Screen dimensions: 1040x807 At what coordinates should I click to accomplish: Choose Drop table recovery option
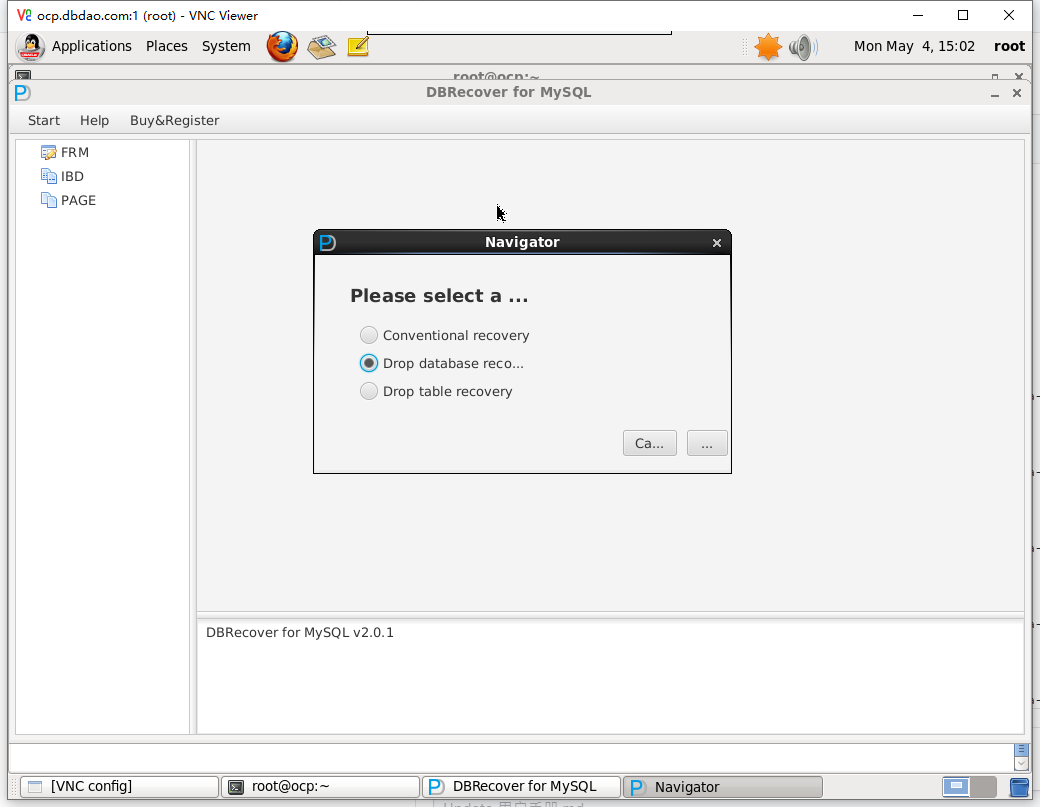(369, 391)
